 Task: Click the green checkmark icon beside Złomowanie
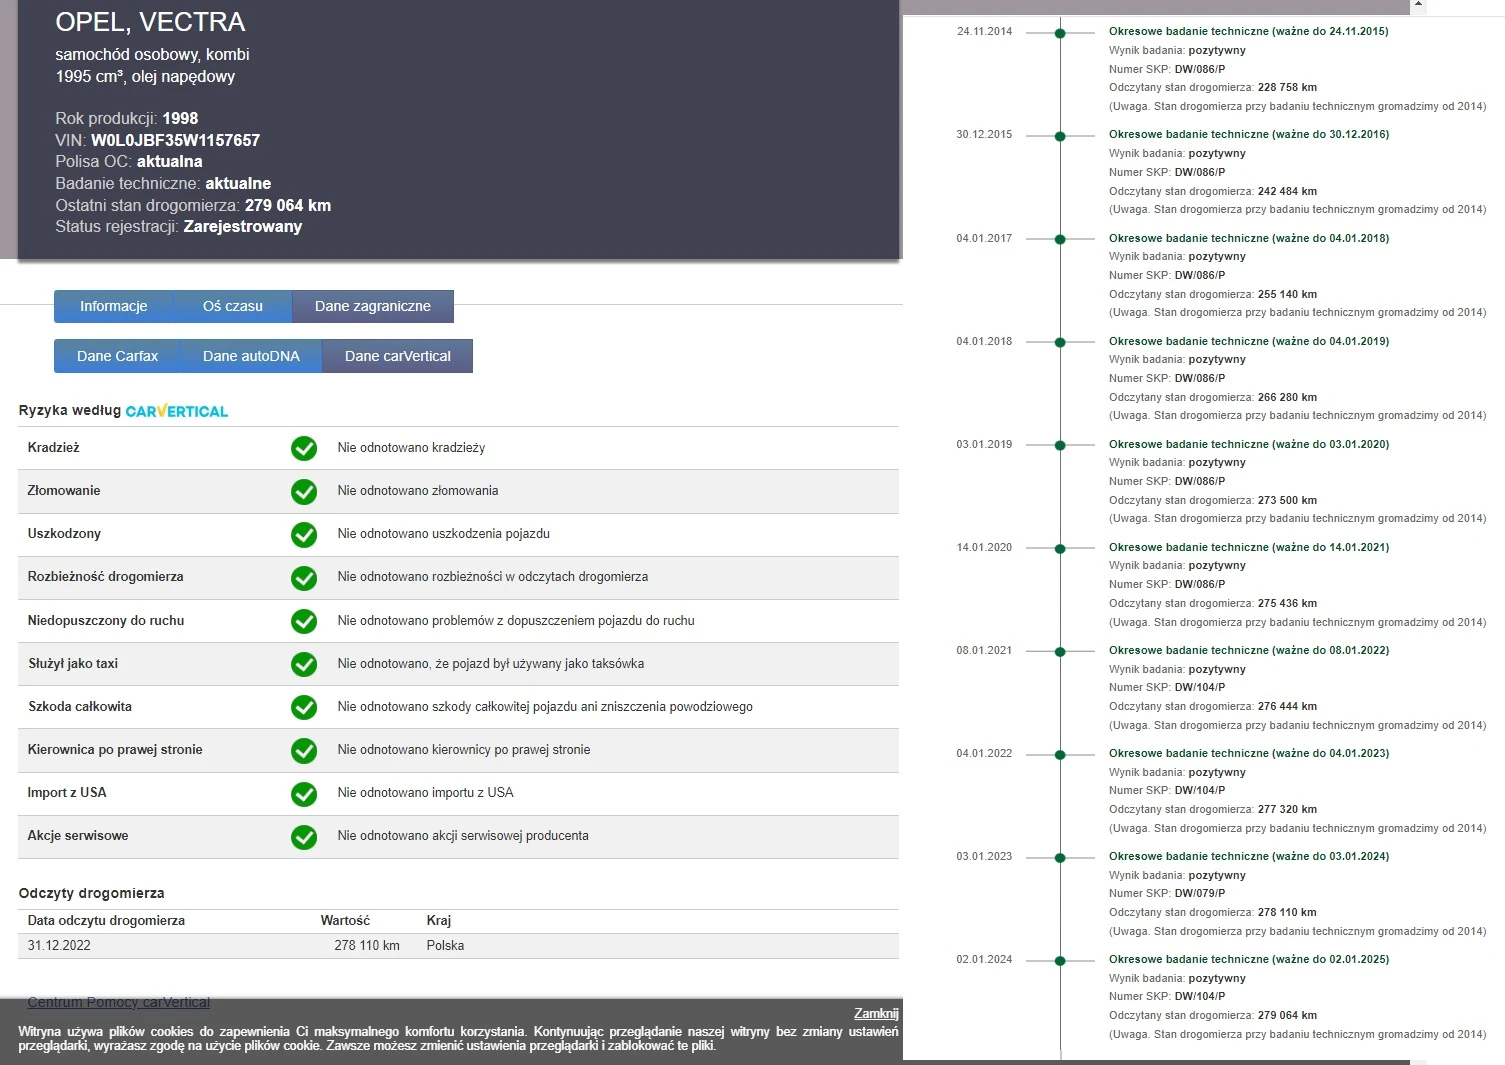click(304, 491)
